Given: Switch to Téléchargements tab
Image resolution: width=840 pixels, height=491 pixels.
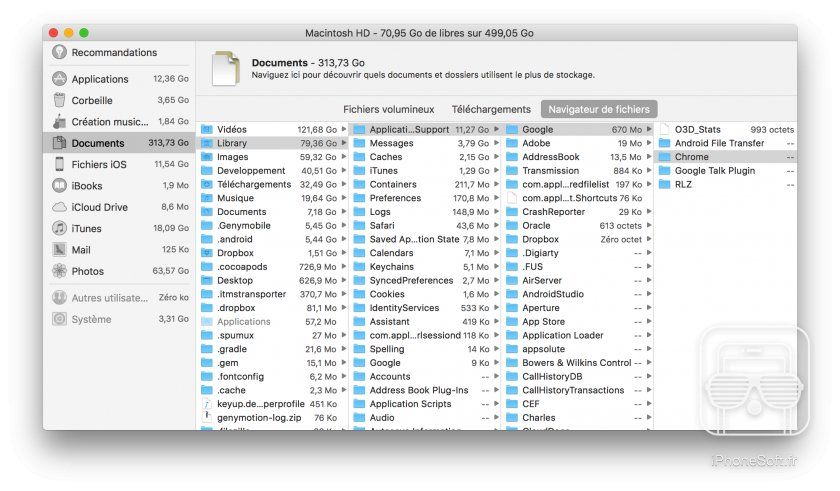Looking at the screenshot, I should tap(491, 109).
